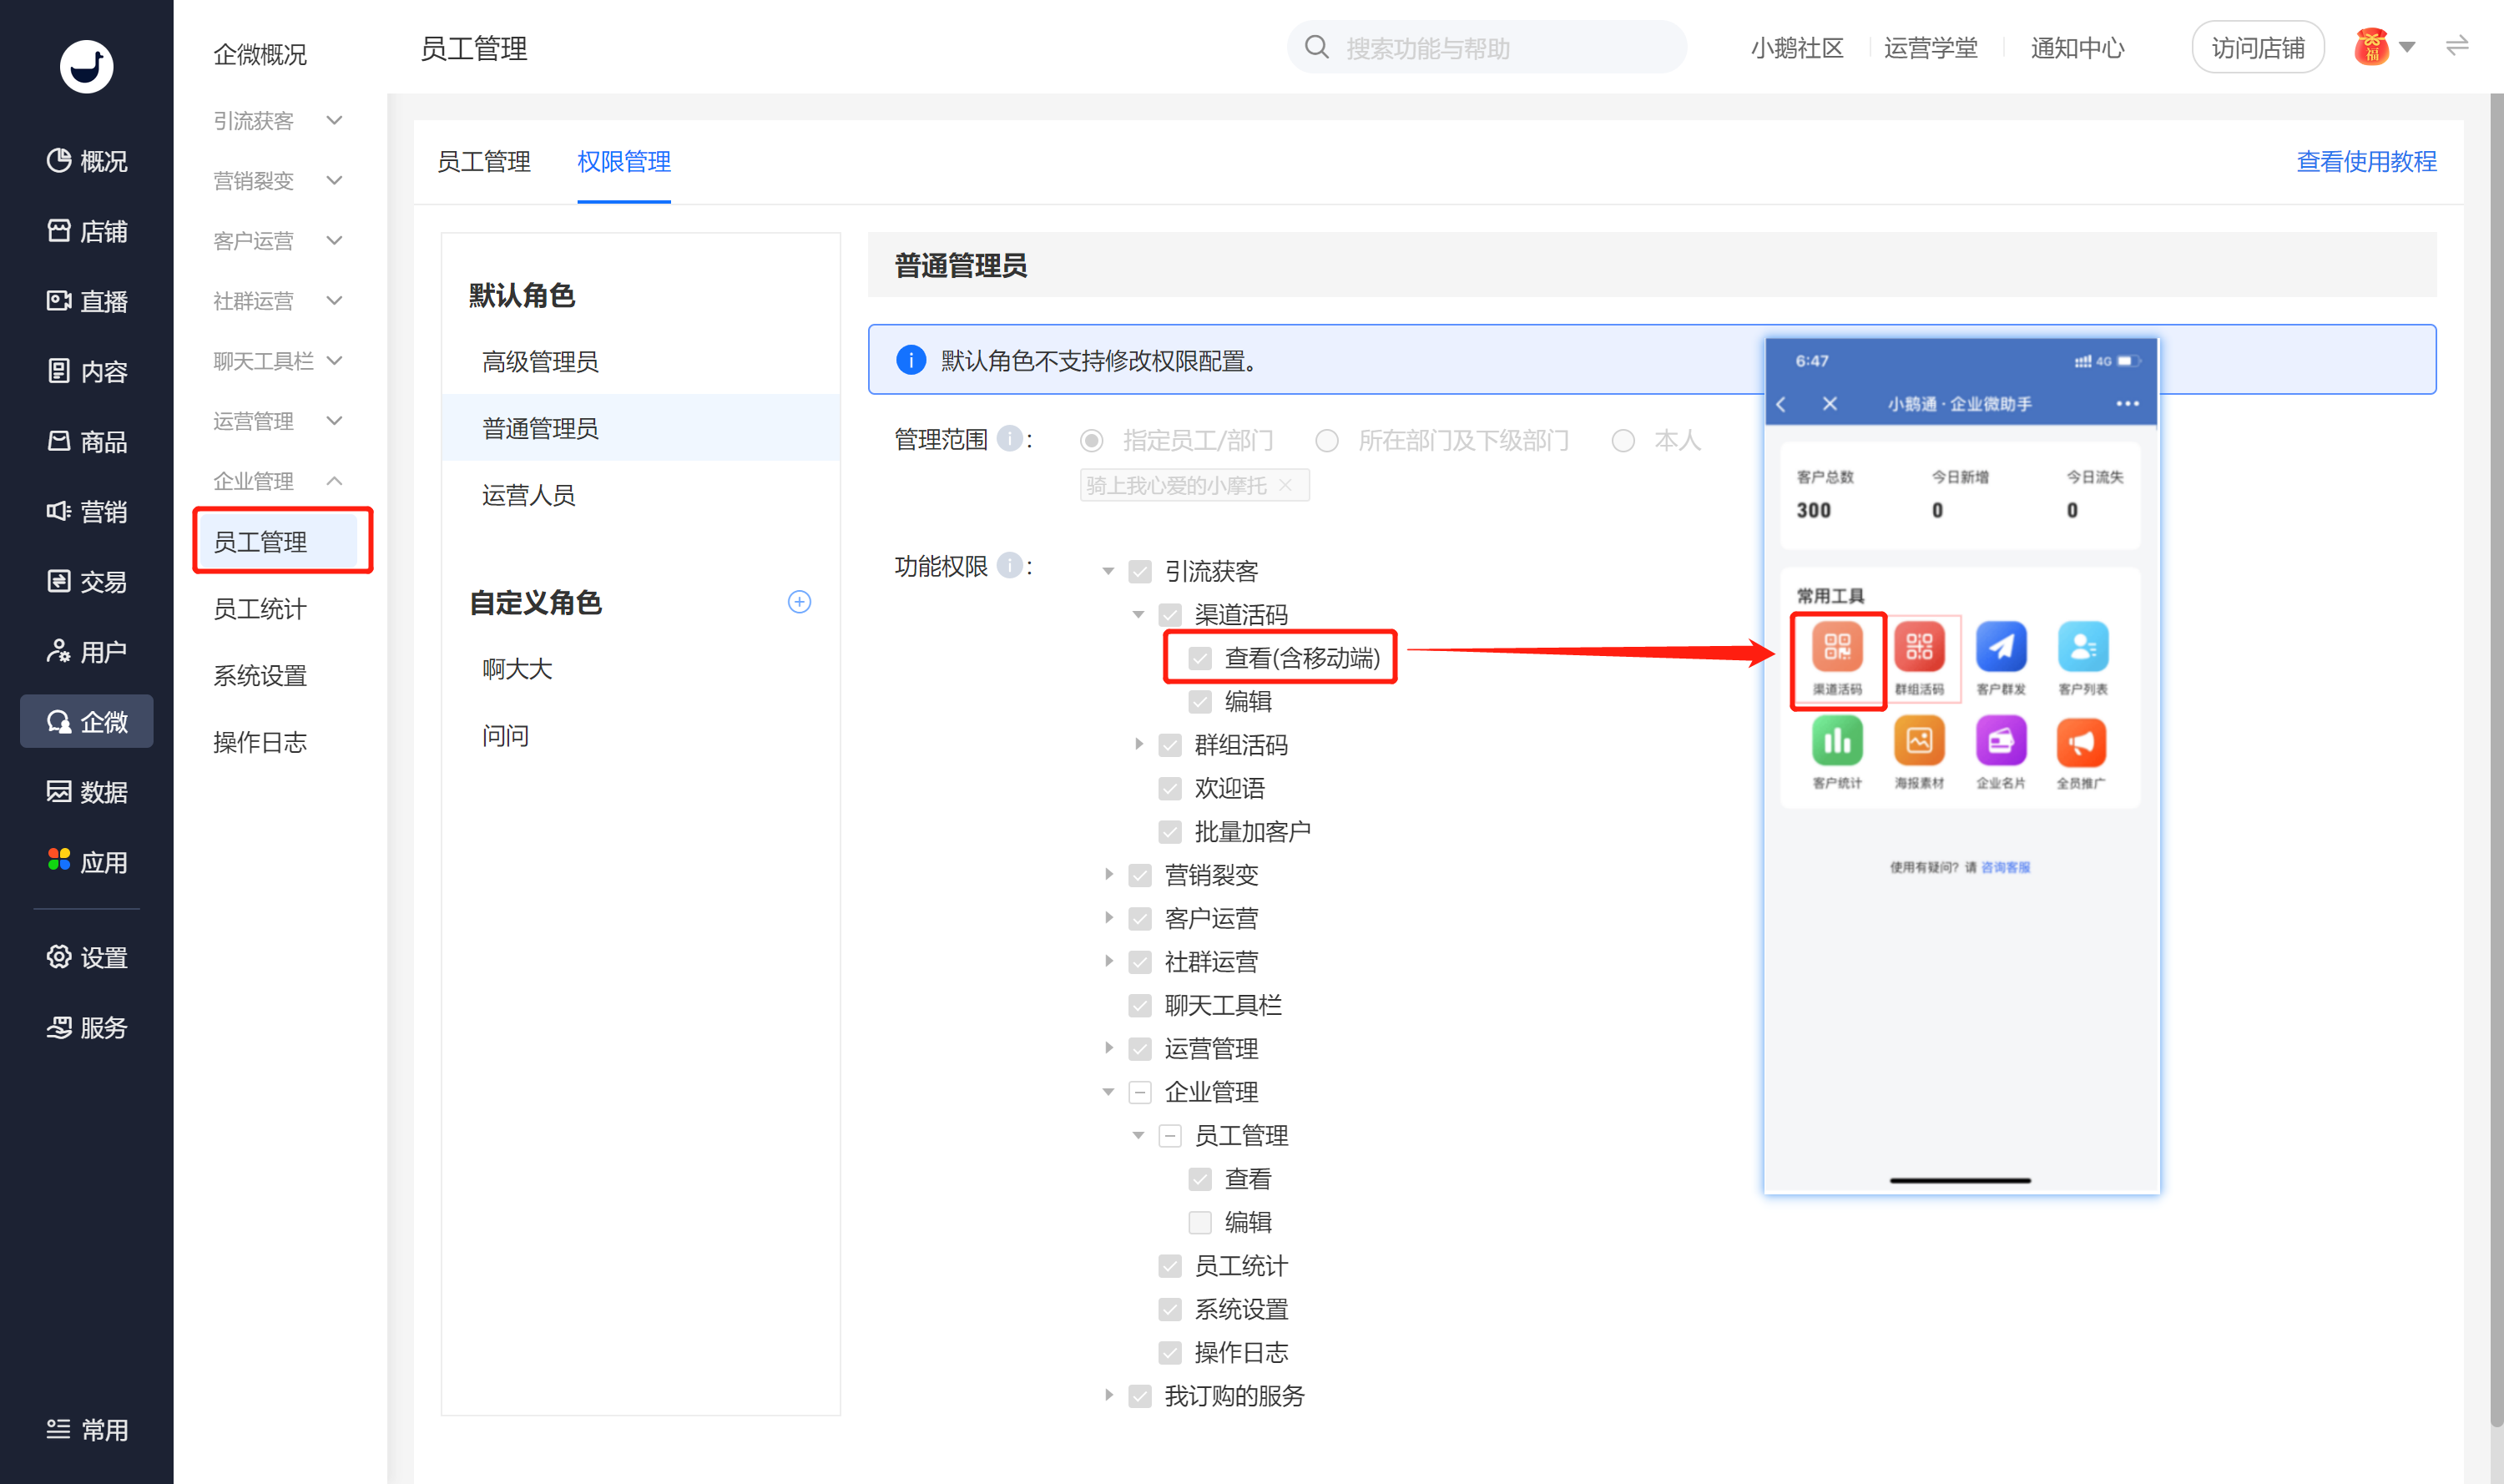This screenshot has width=2504, height=1484.
Task: Switch to the 权限管理 tab
Action: point(624,161)
